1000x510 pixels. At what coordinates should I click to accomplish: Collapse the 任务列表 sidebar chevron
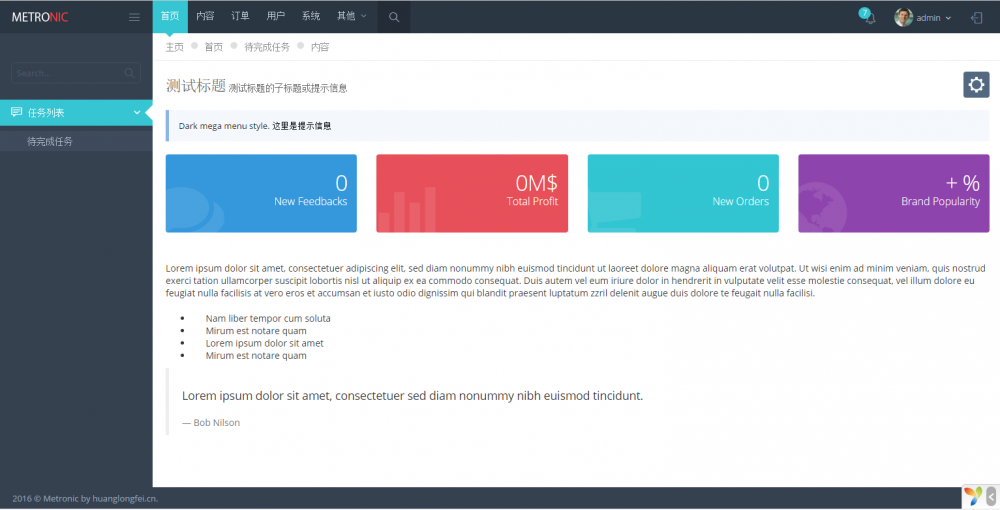point(136,113)
